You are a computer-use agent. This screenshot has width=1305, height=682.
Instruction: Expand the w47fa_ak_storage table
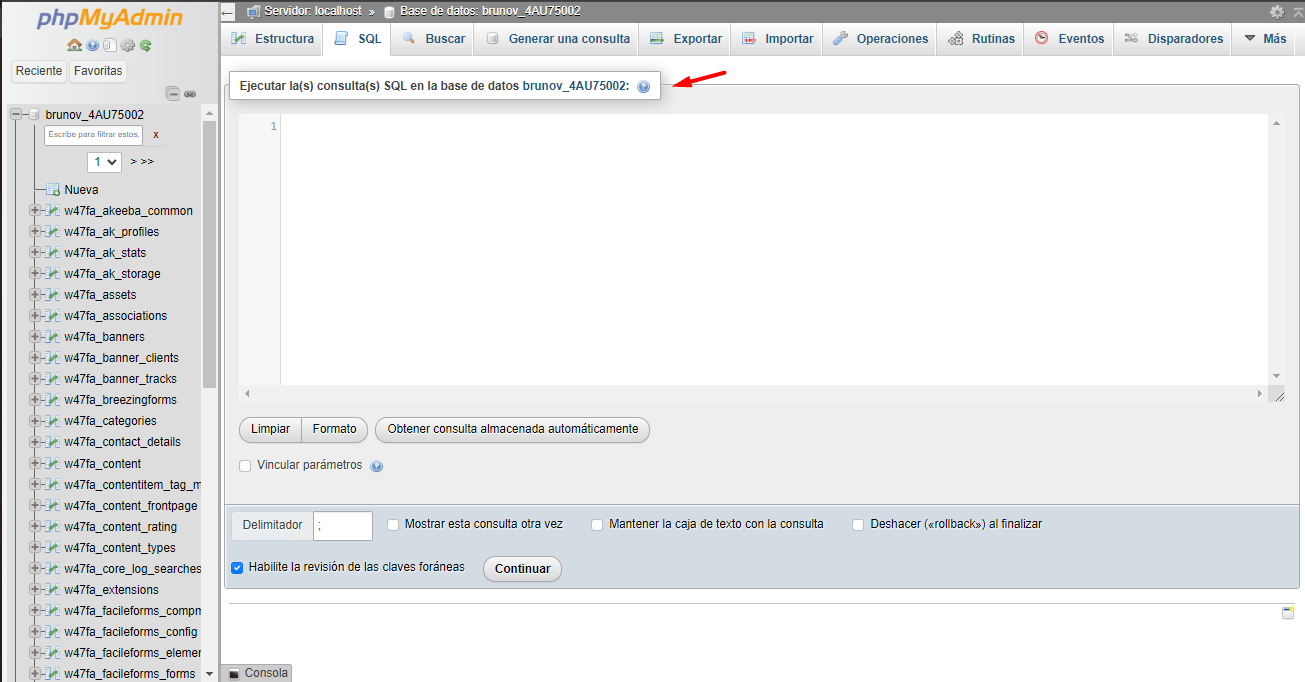[x=34, y=274]
